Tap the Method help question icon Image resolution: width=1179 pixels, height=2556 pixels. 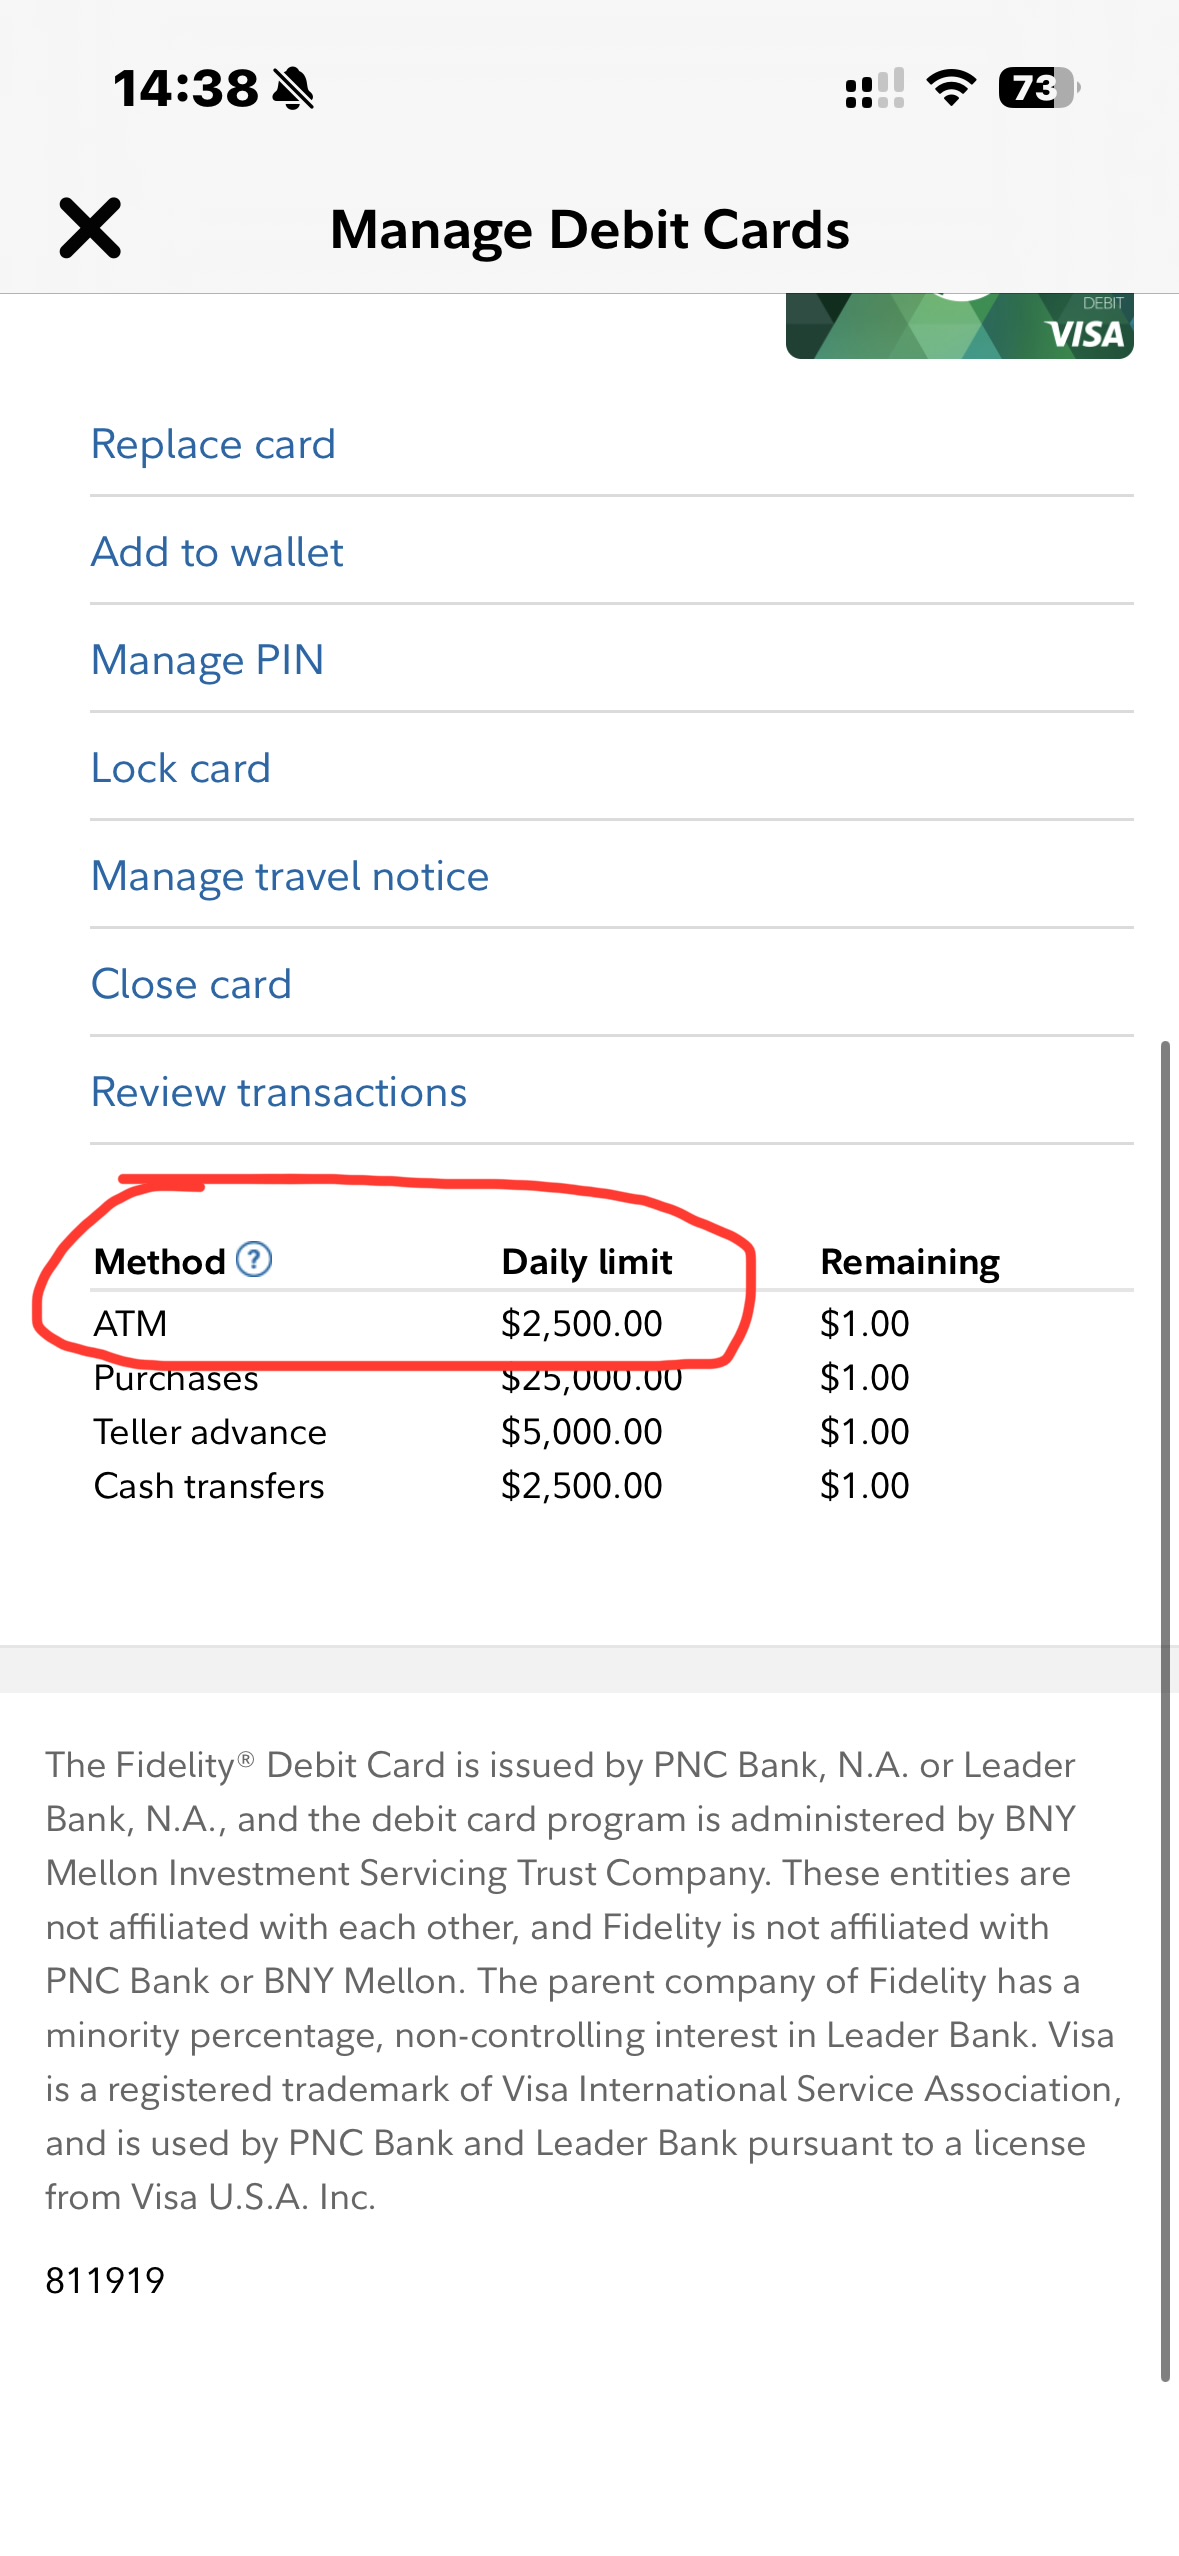tap(254, 1259)
